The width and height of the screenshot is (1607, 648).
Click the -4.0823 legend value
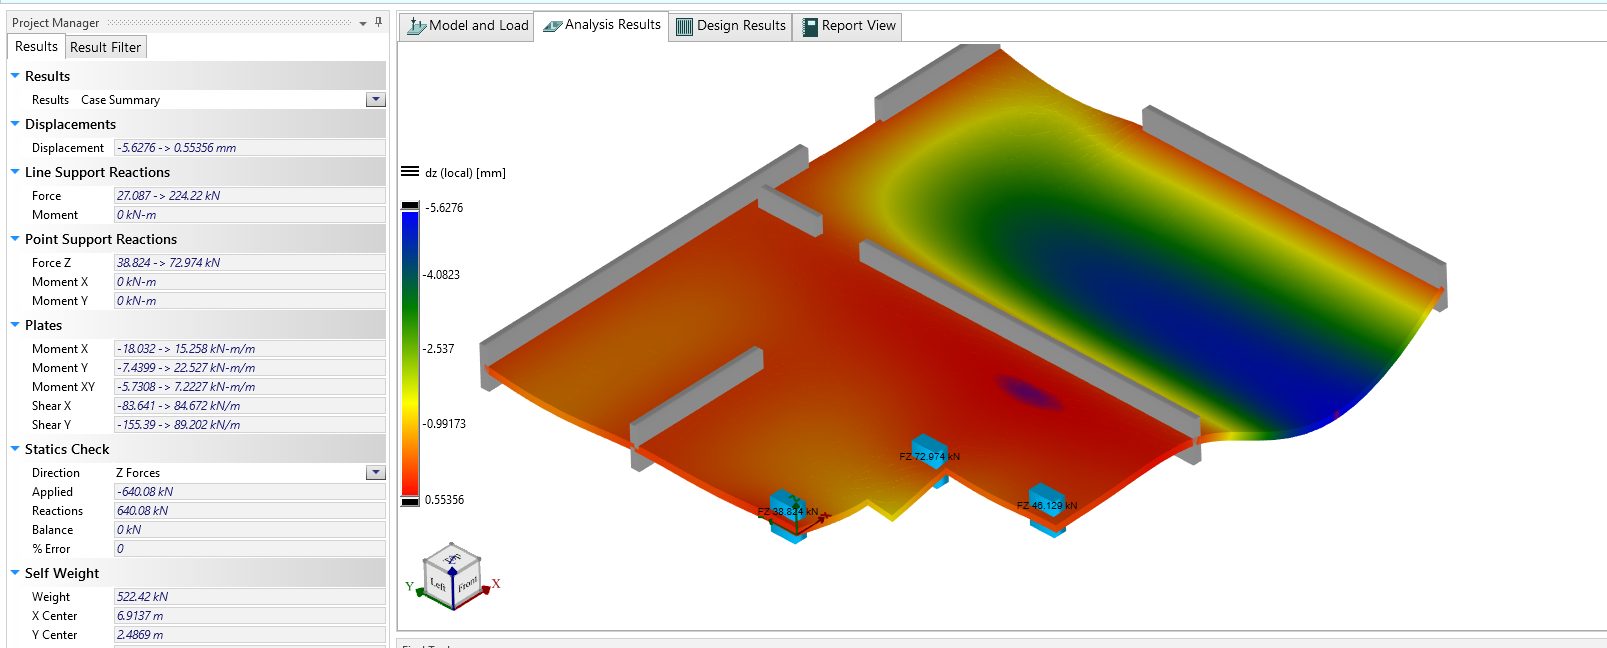pos(441,275)
